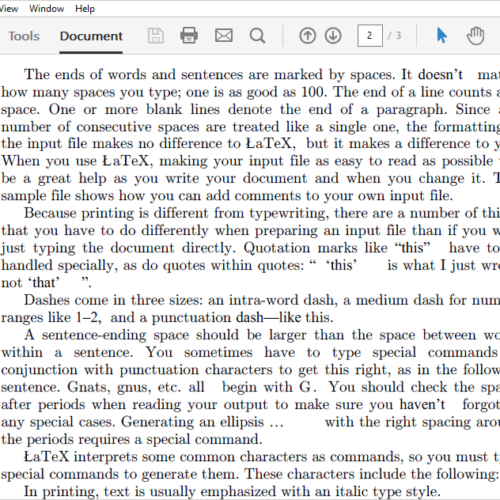Click the page number field showing 2
This screenshot has width=500, height=500.
[370, 36]
